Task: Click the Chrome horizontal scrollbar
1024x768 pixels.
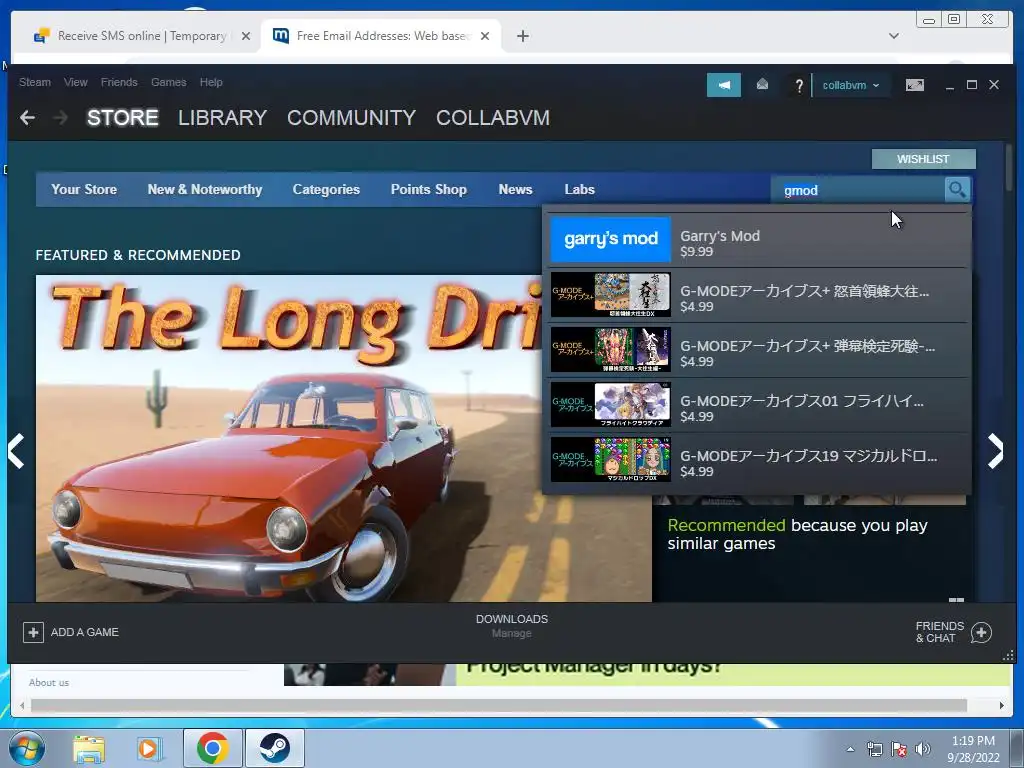Action: tap(499, 705)
